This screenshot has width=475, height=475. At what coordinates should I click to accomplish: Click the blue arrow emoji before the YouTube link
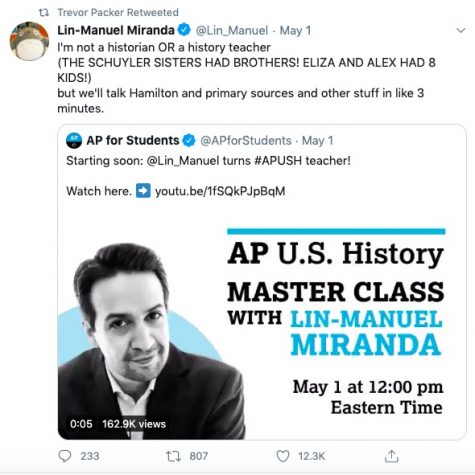click(143, 191)
